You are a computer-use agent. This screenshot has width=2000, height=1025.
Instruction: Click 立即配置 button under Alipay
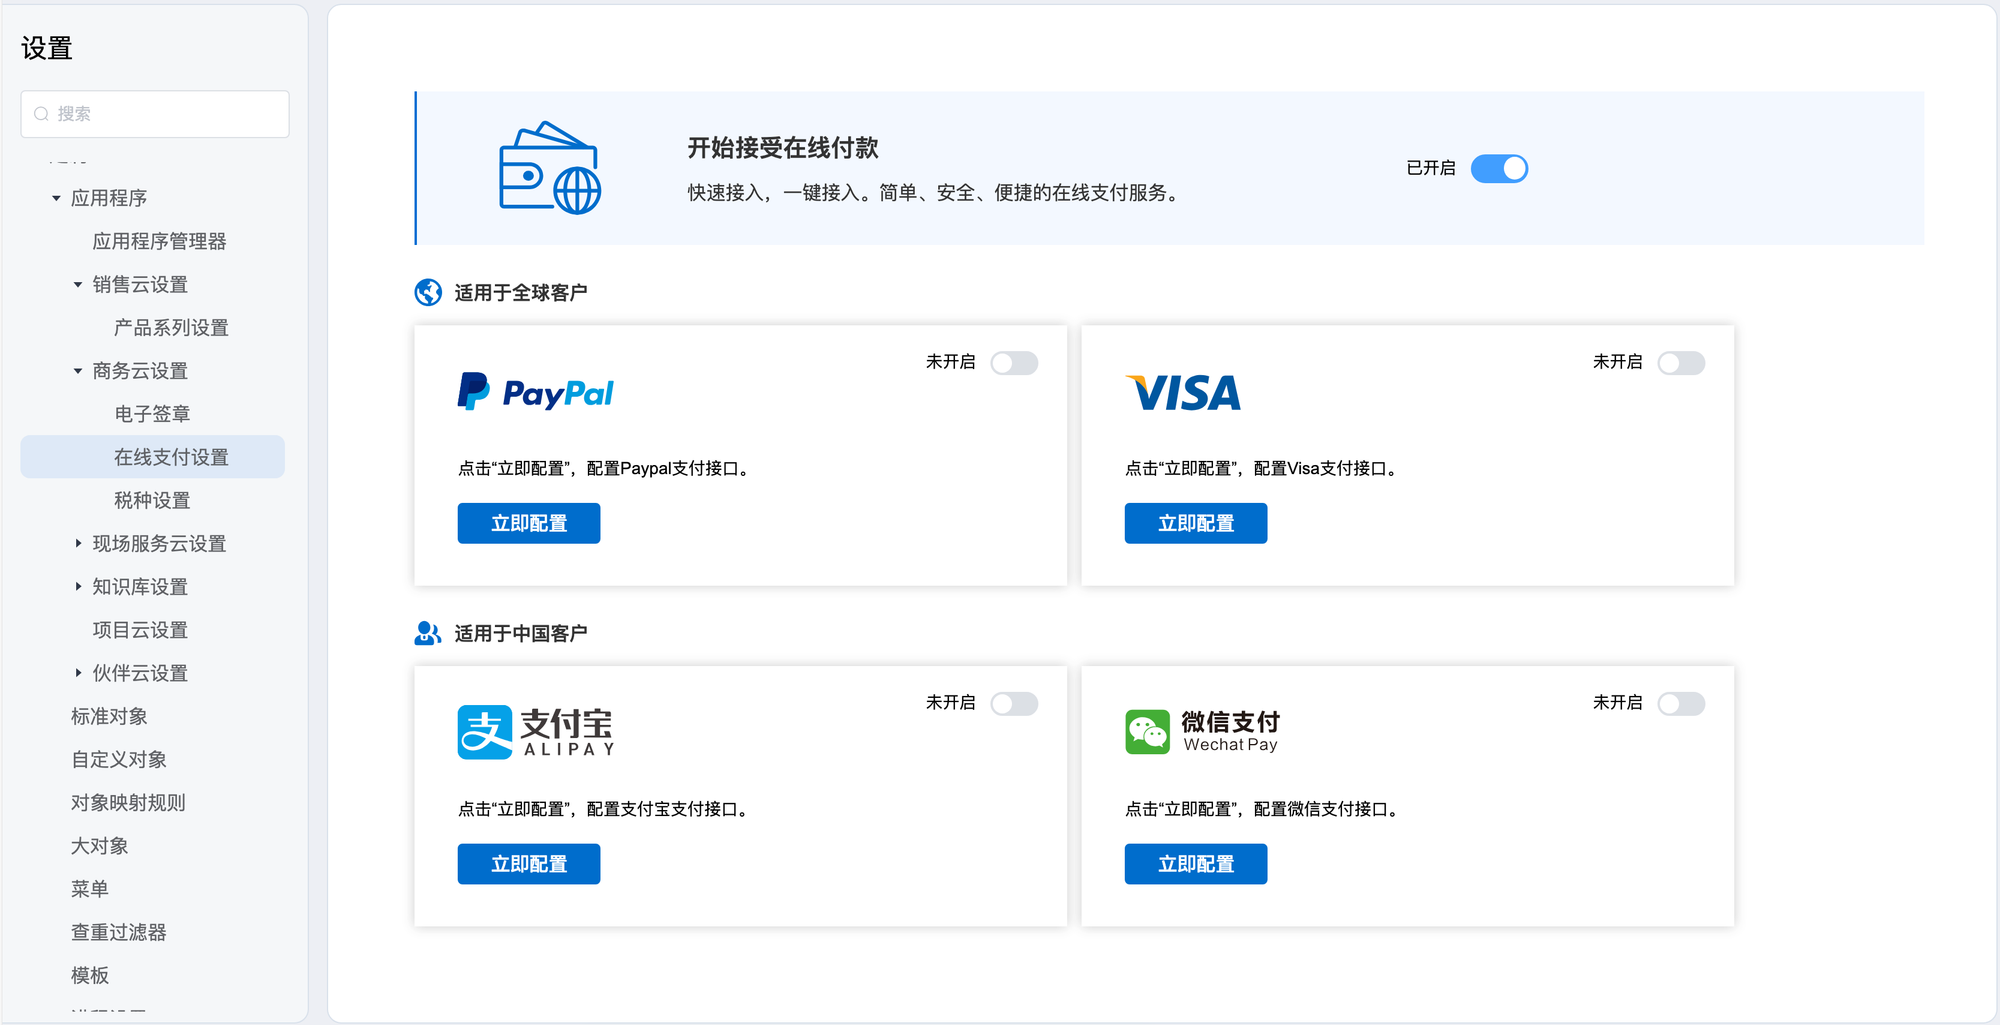pos(528,864)
